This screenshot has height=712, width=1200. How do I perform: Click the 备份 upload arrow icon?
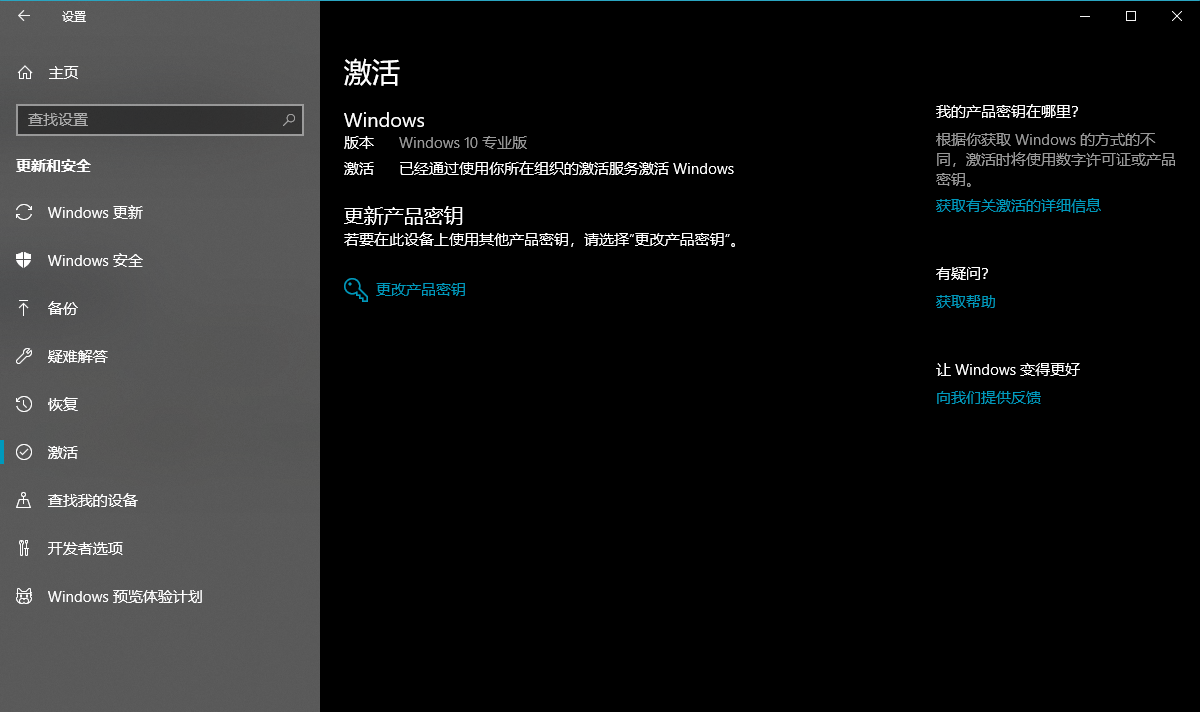click(x=25, y=308)
